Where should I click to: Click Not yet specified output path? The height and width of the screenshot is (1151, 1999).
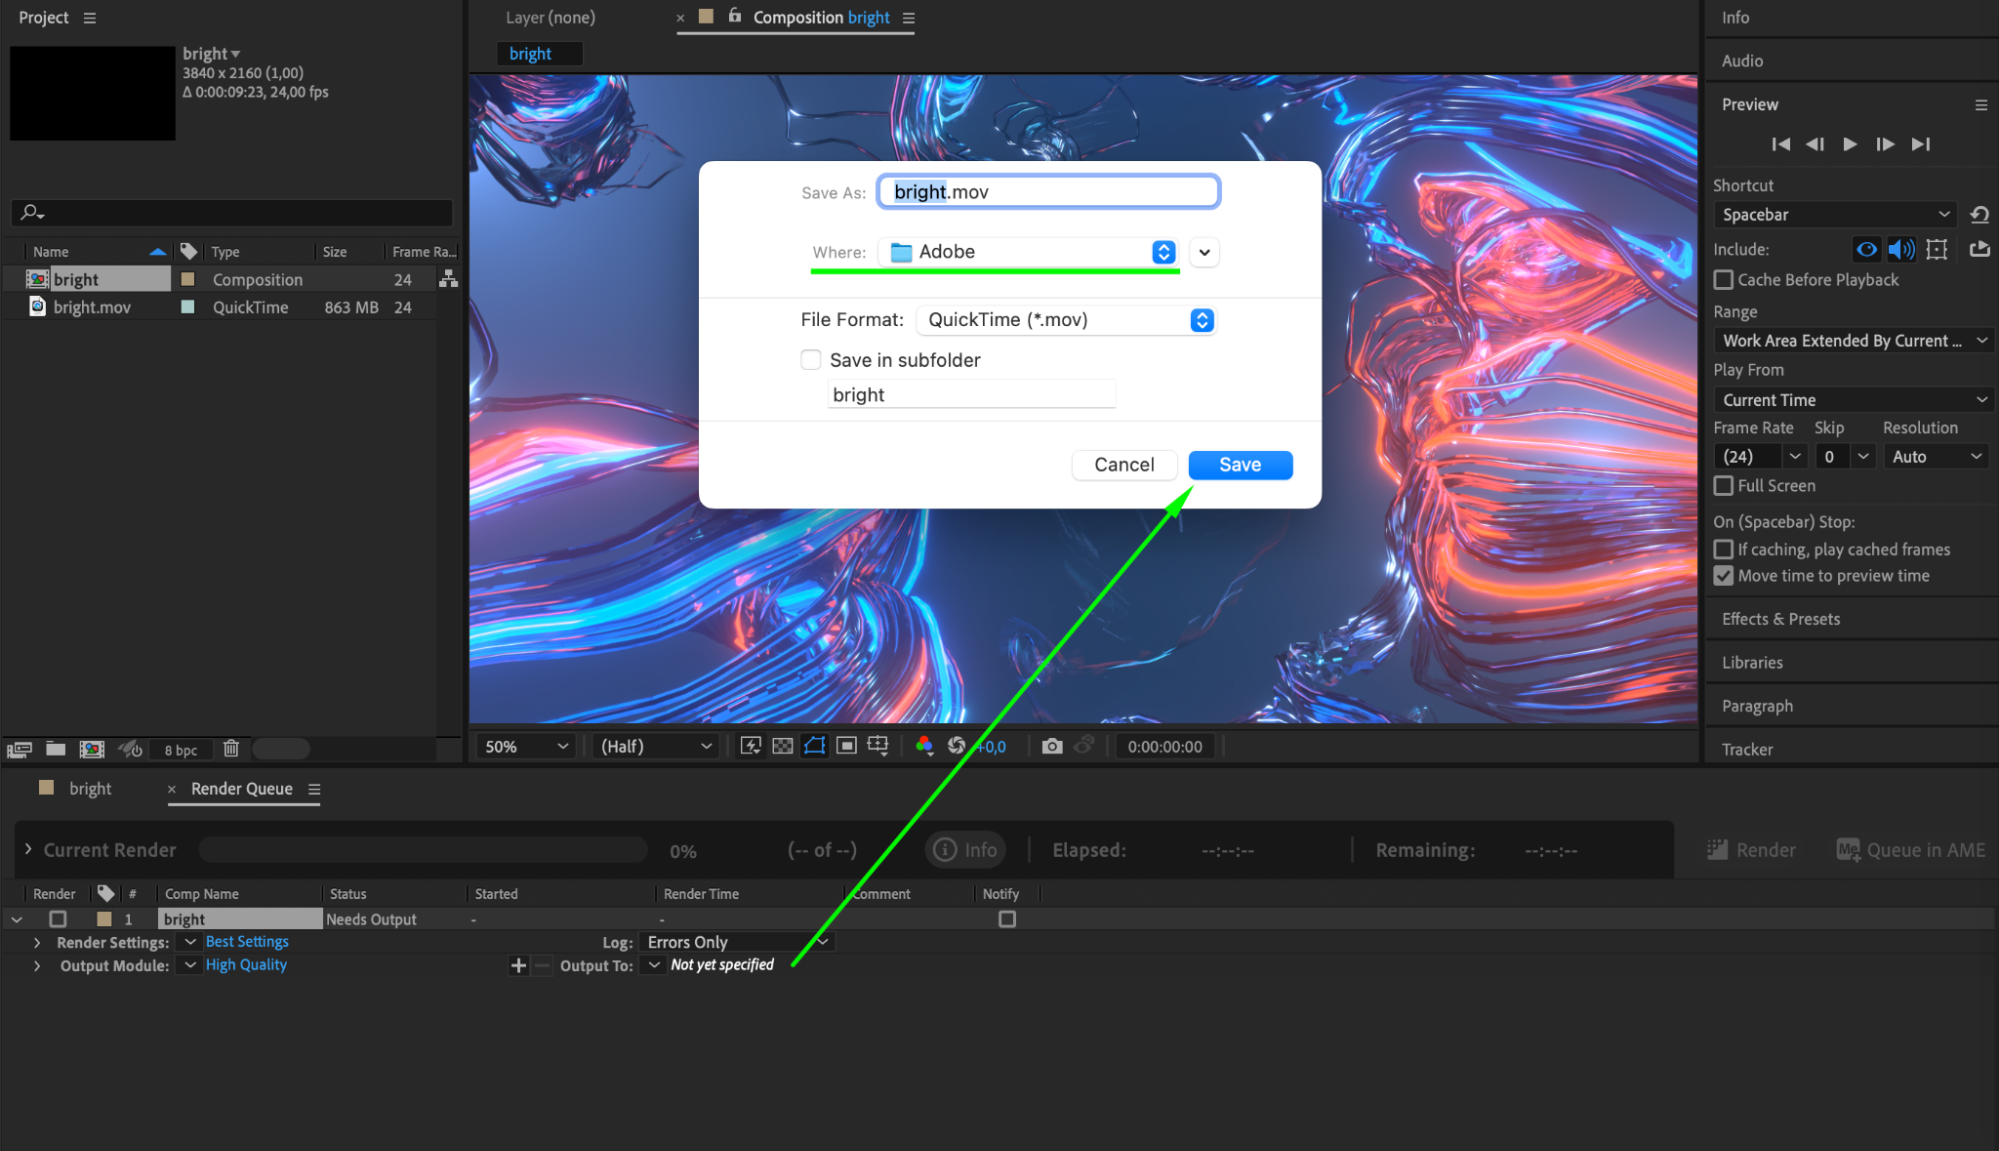click(x=722, y=965)
